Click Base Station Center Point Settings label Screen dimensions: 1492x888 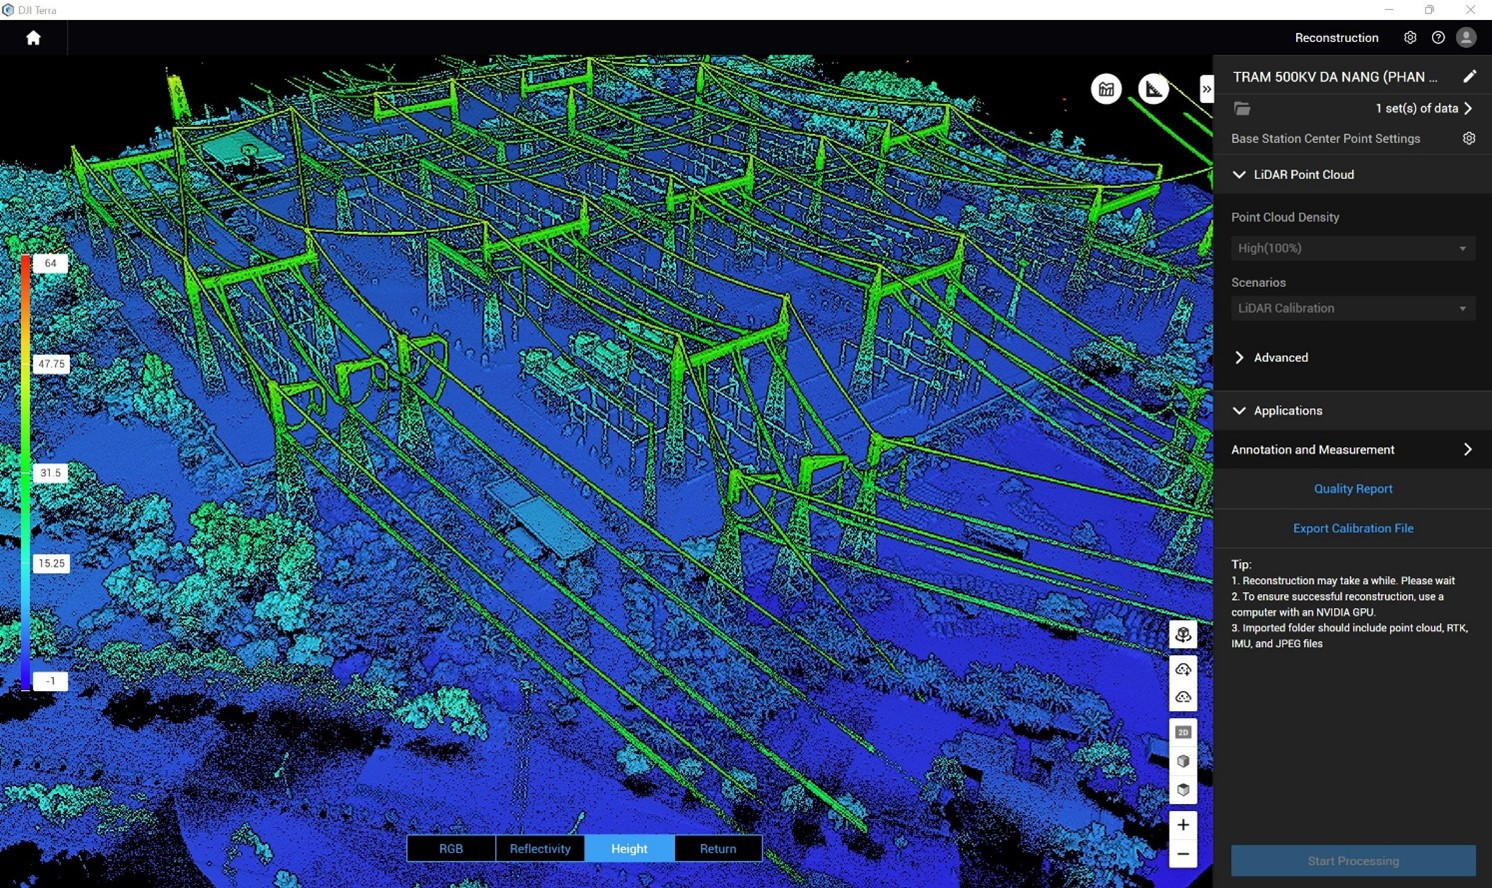point(1325,138)
